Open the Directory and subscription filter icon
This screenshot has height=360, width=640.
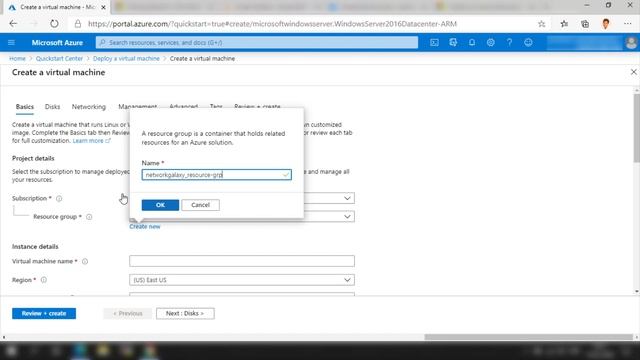click(453, 42)
